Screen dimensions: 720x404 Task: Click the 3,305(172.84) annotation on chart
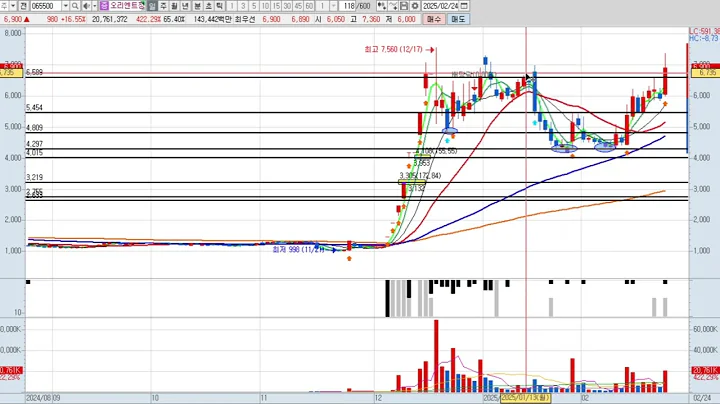click(420, 175)
